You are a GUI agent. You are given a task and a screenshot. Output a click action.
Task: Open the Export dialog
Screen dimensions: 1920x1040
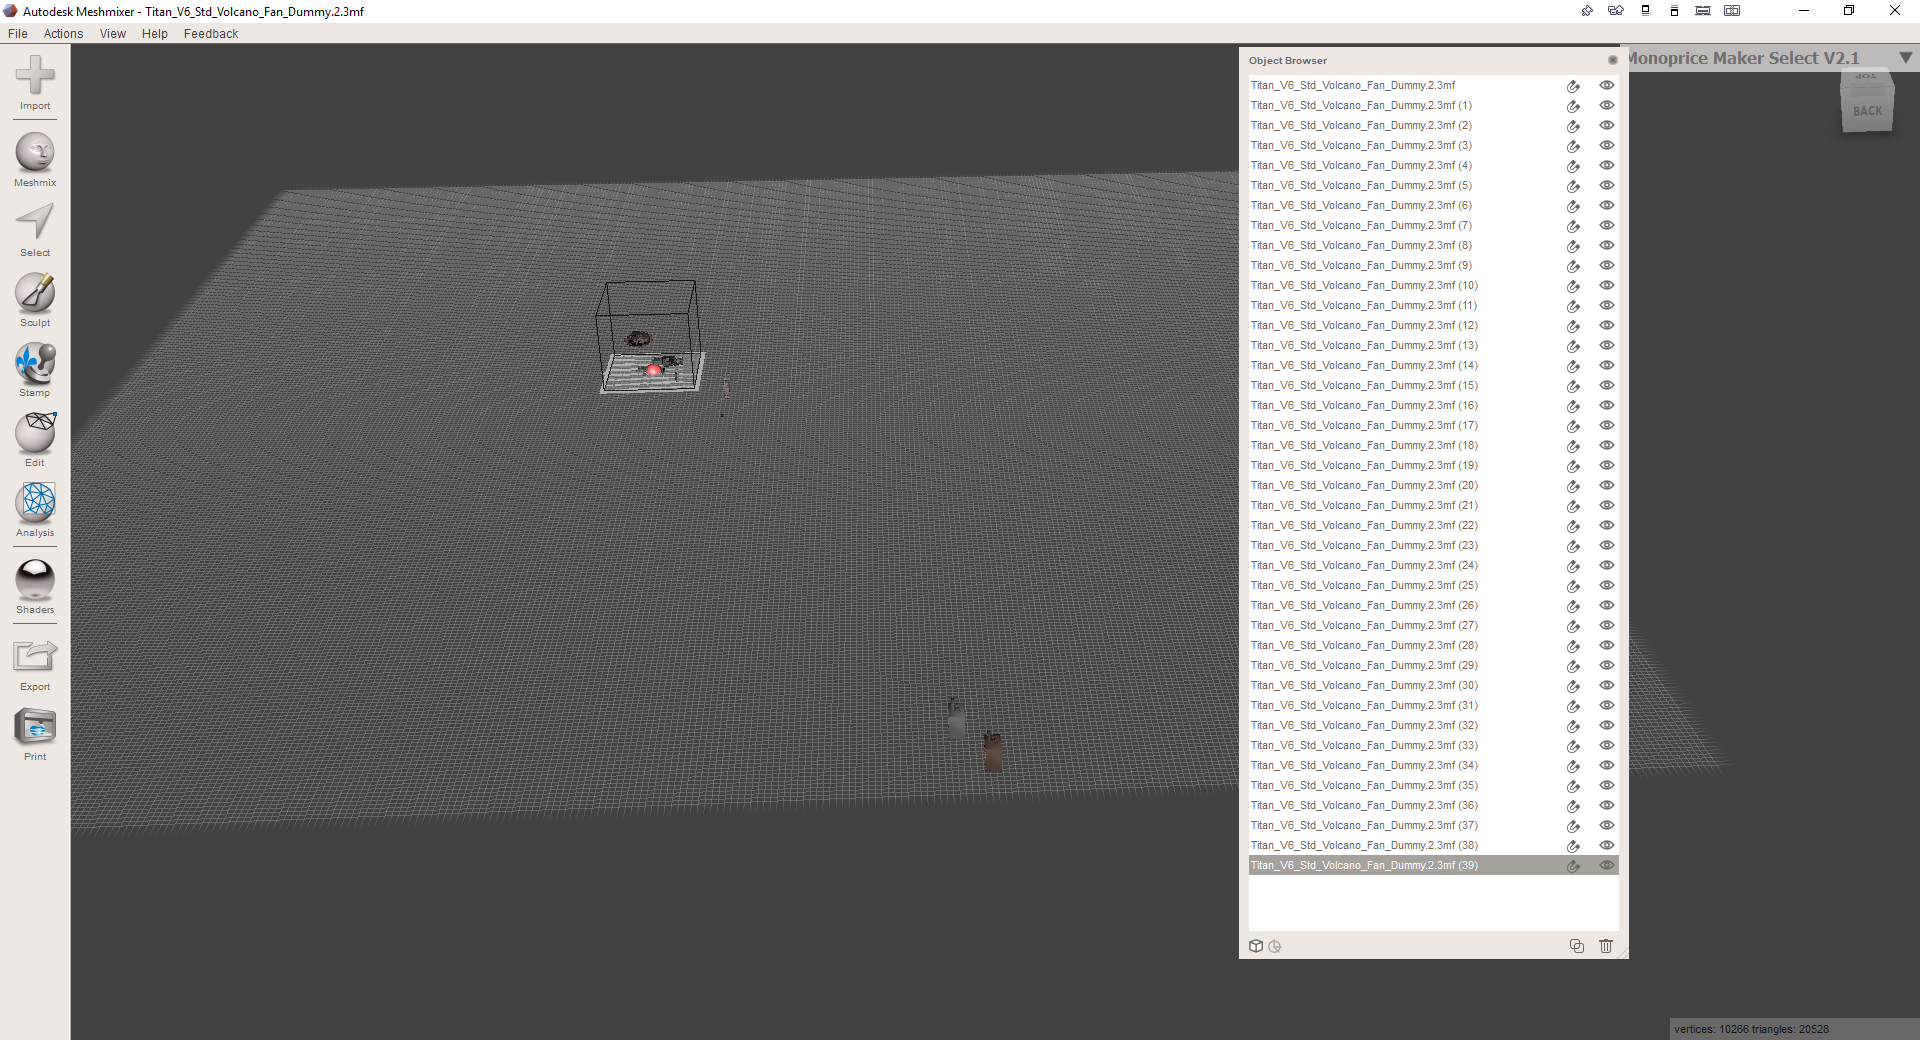tap(35, 664)
